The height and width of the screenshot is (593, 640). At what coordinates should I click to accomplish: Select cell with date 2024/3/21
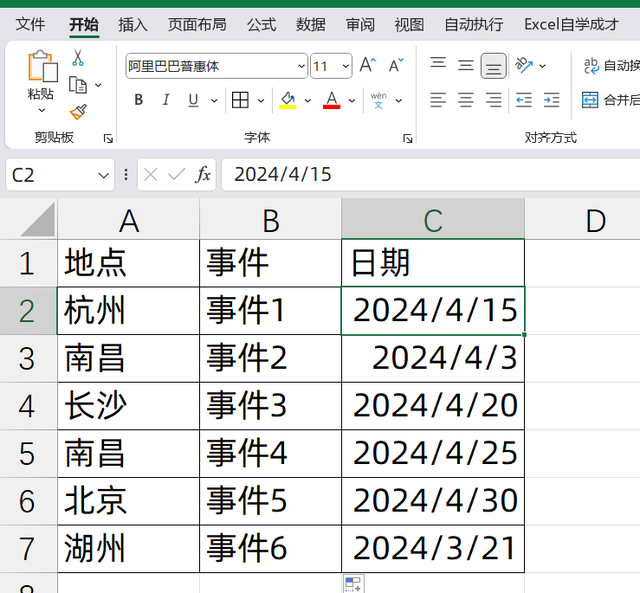[433, 549]
